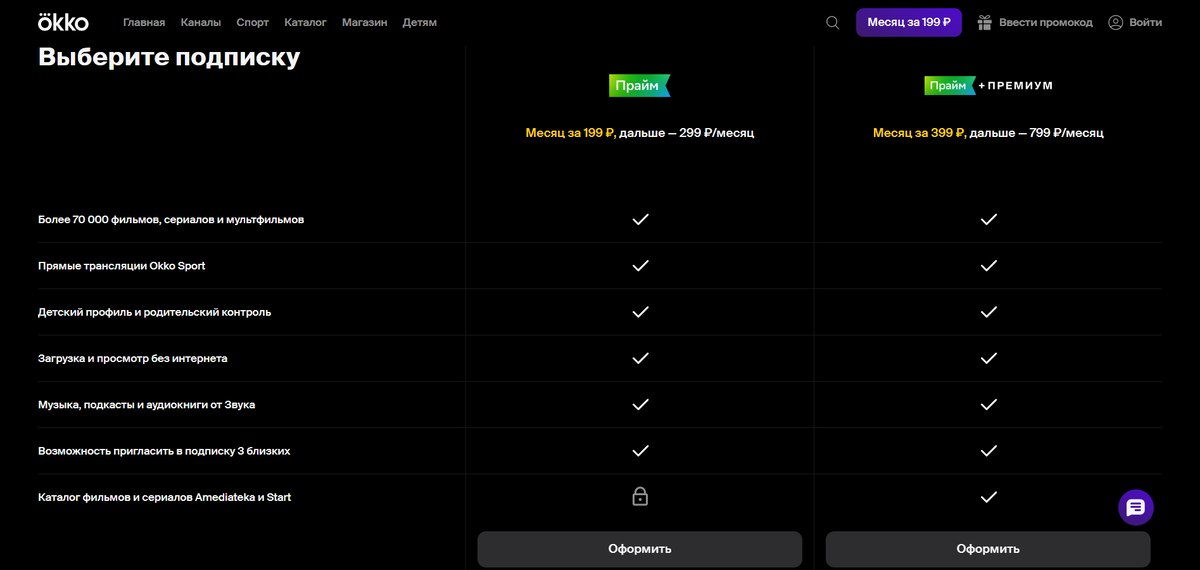Click Премиум checkmark for Amediateka и Start row
The width and height of the screenshot is (1200, 570).
click(988, 497)
